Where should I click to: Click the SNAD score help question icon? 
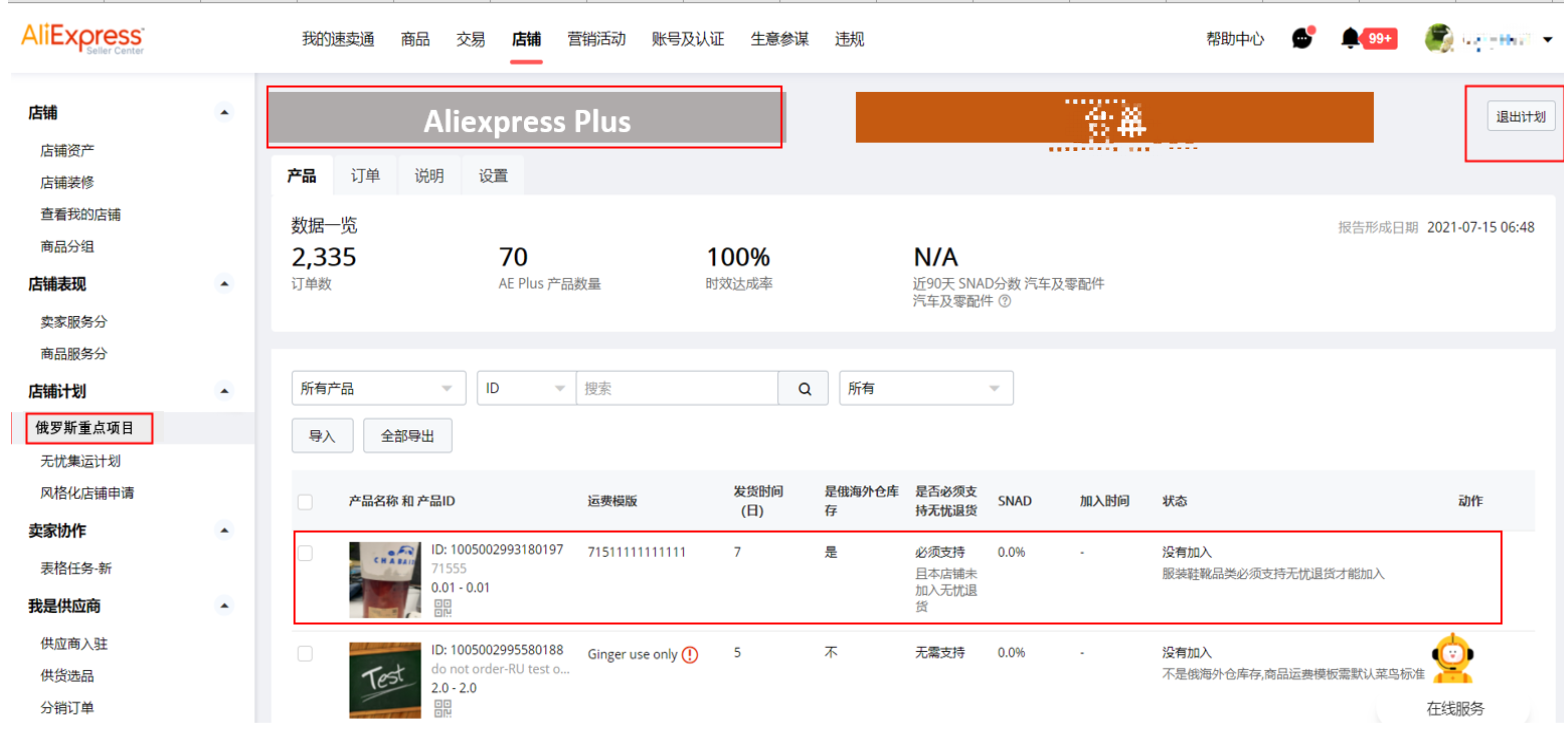coord(1004,301)
